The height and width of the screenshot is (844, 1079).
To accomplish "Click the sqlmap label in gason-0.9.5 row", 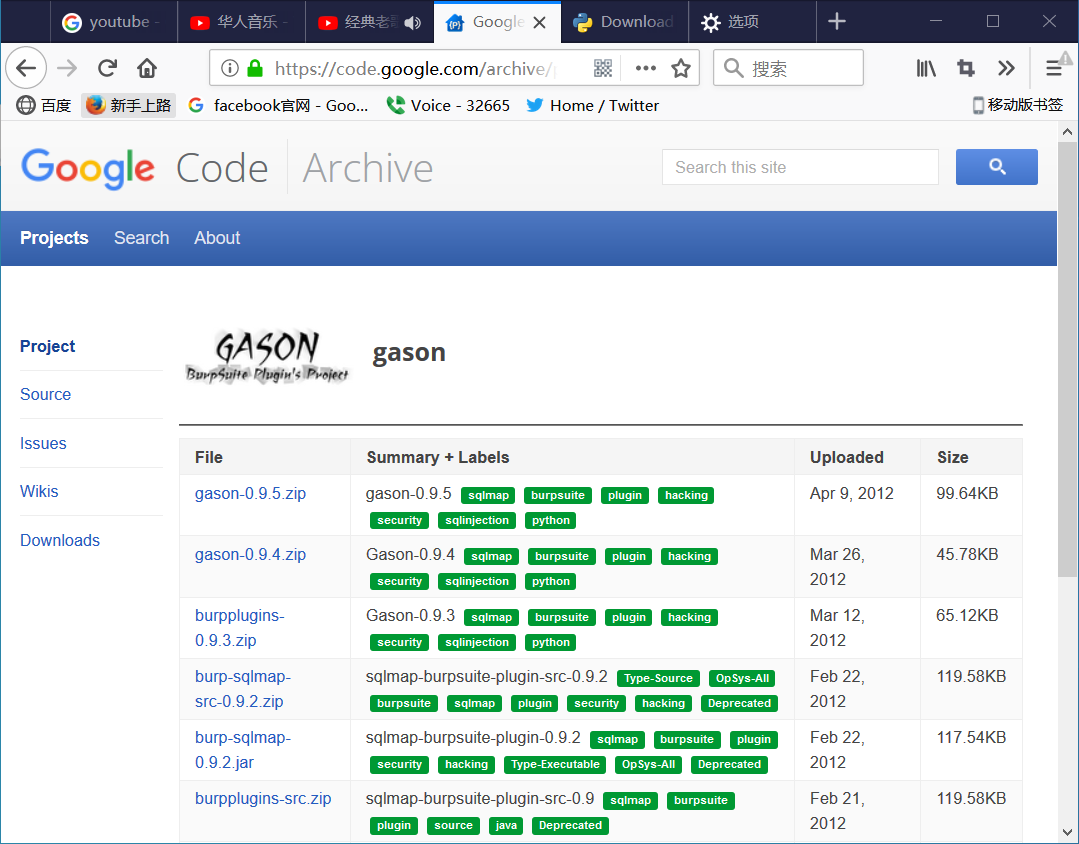I will pyautogui.click(x=489, y=495).
